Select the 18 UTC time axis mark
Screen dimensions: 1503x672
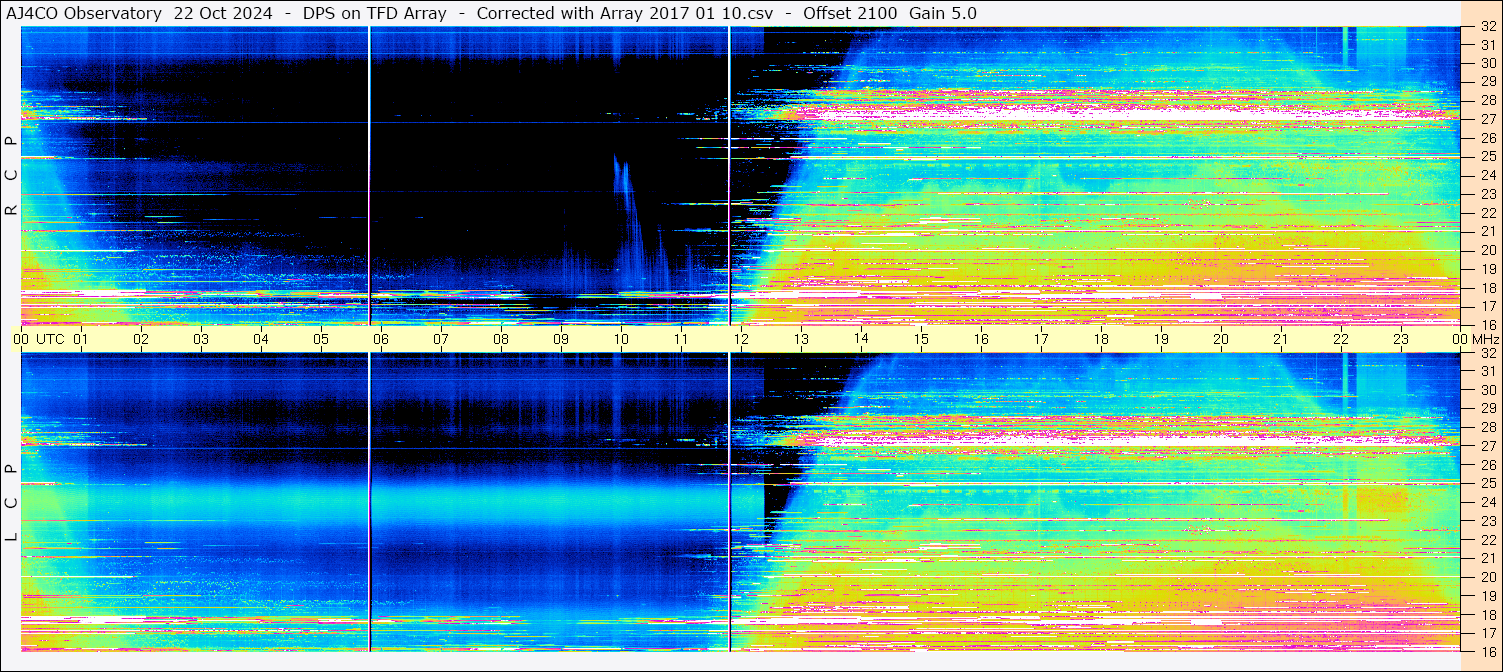pos(1100,339)
